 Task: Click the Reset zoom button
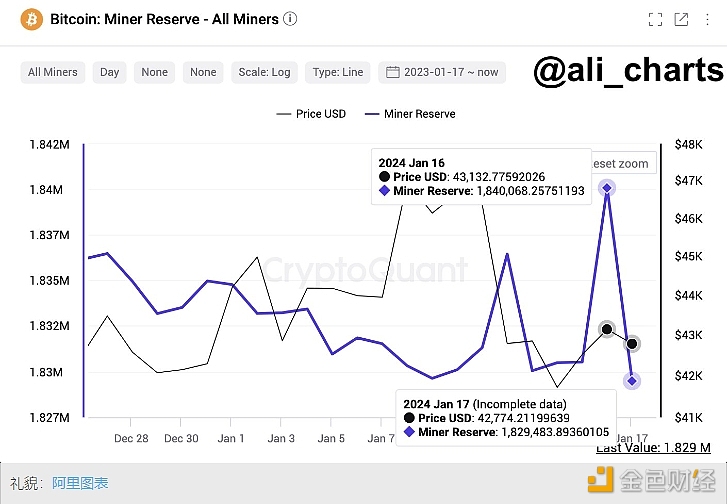[x=624, y=163]
